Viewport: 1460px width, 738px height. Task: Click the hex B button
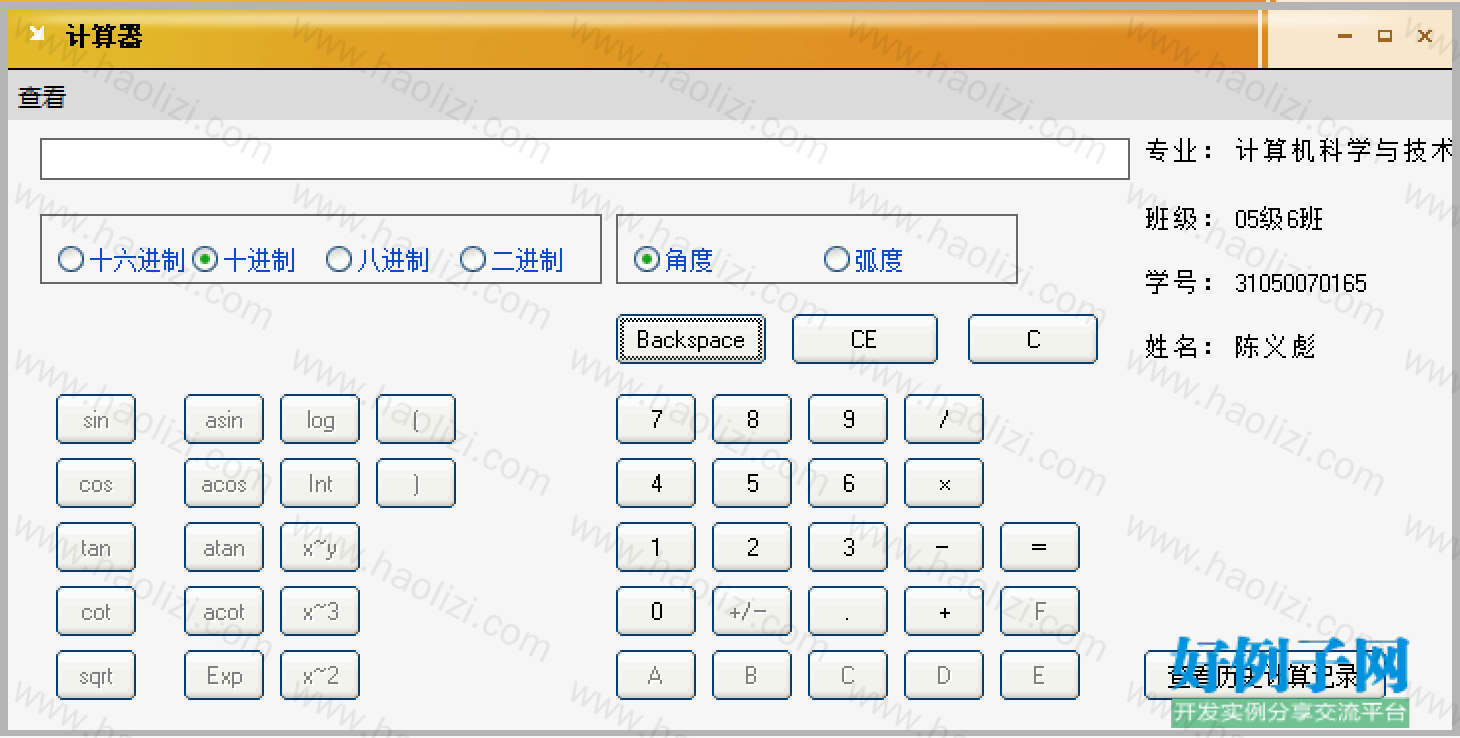point(752,675)
